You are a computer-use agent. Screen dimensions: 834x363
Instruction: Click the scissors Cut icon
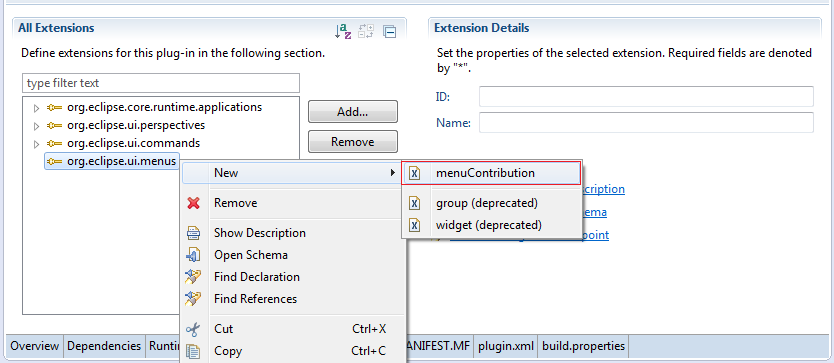pos(193,329)
